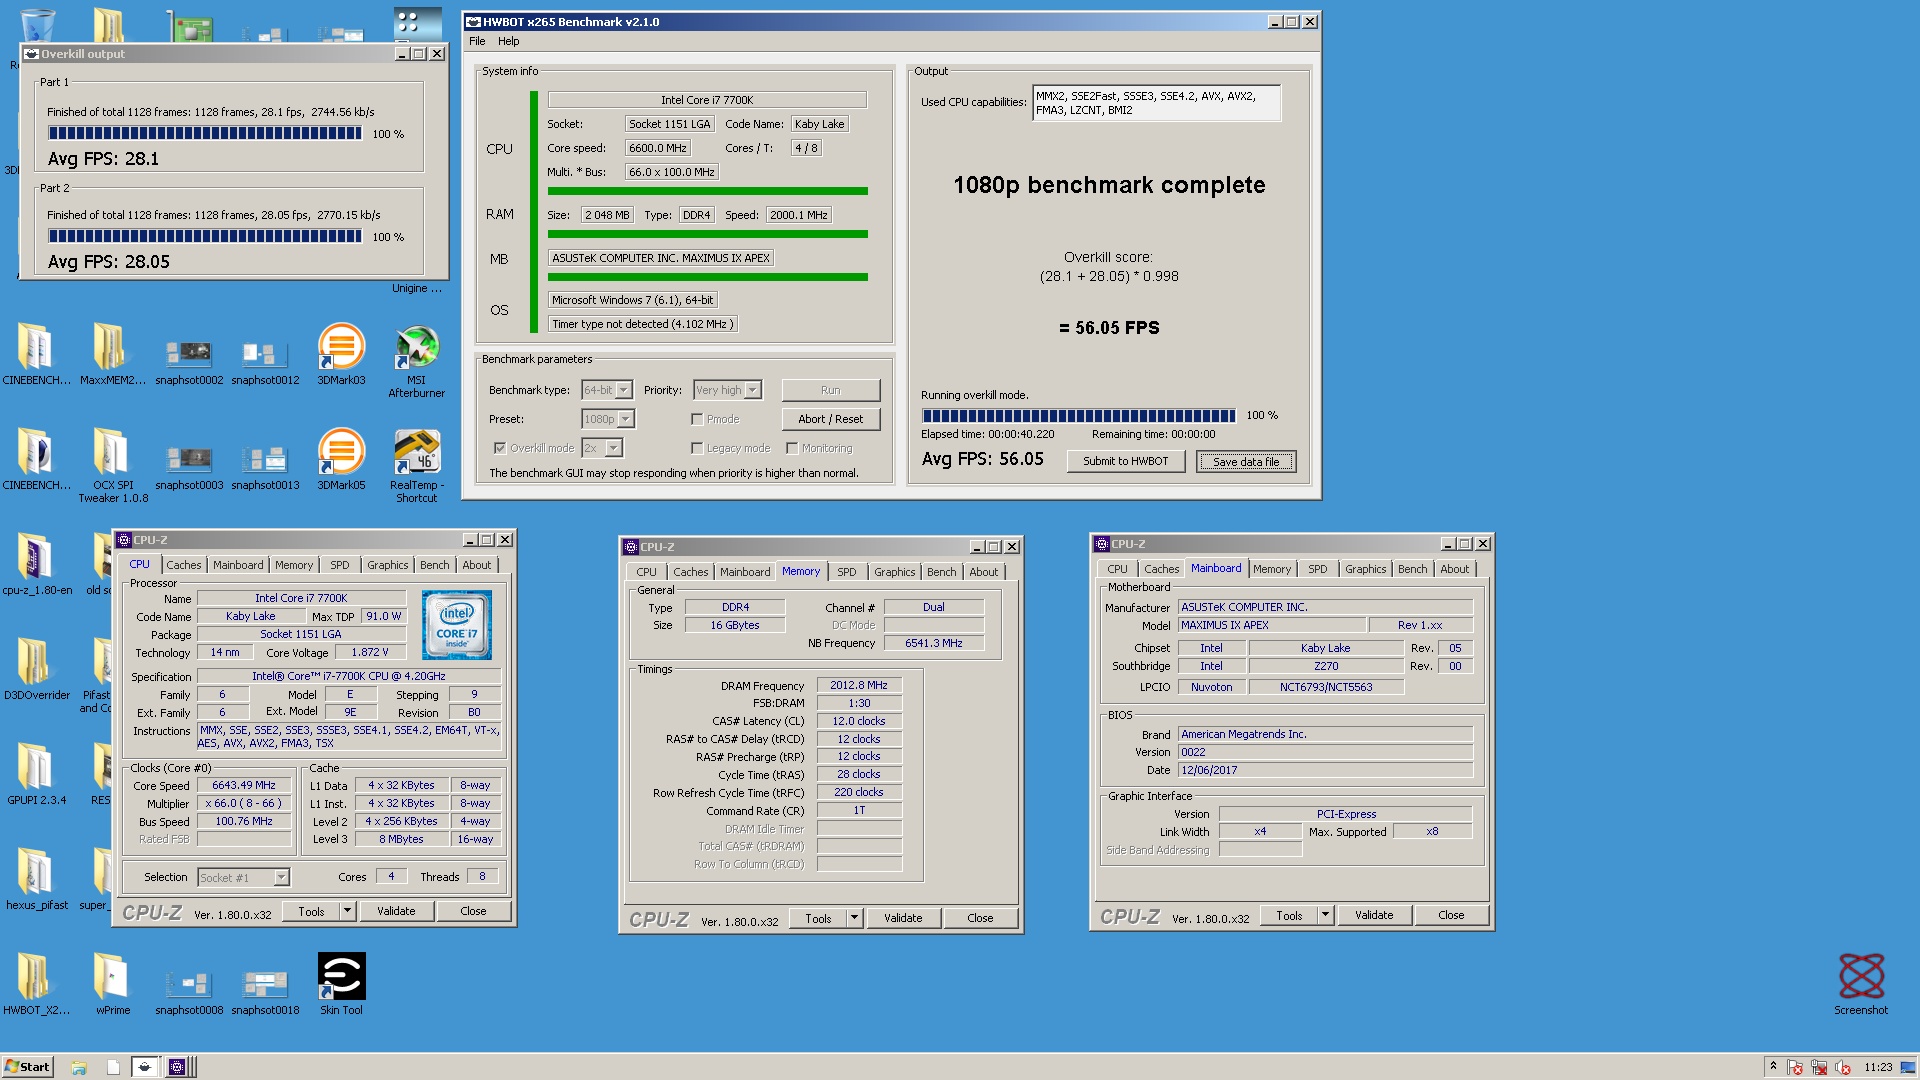1920x1080 pixels.
Task: Click the Intel Core i7 logo
Action: (457, 625)
